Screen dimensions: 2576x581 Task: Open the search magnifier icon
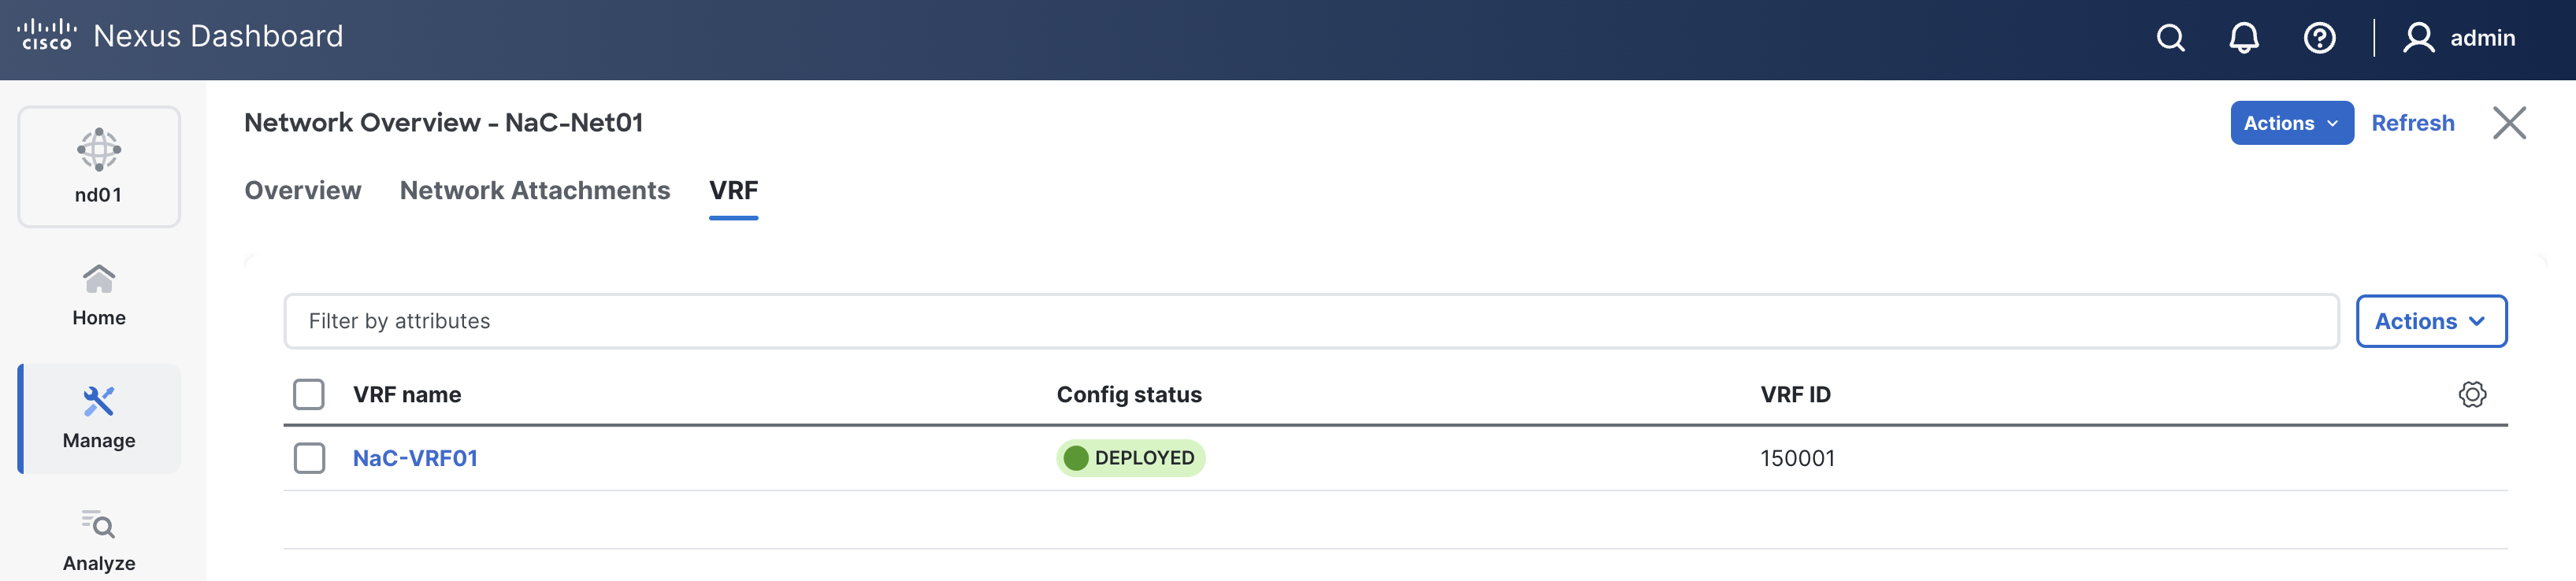2170,38
